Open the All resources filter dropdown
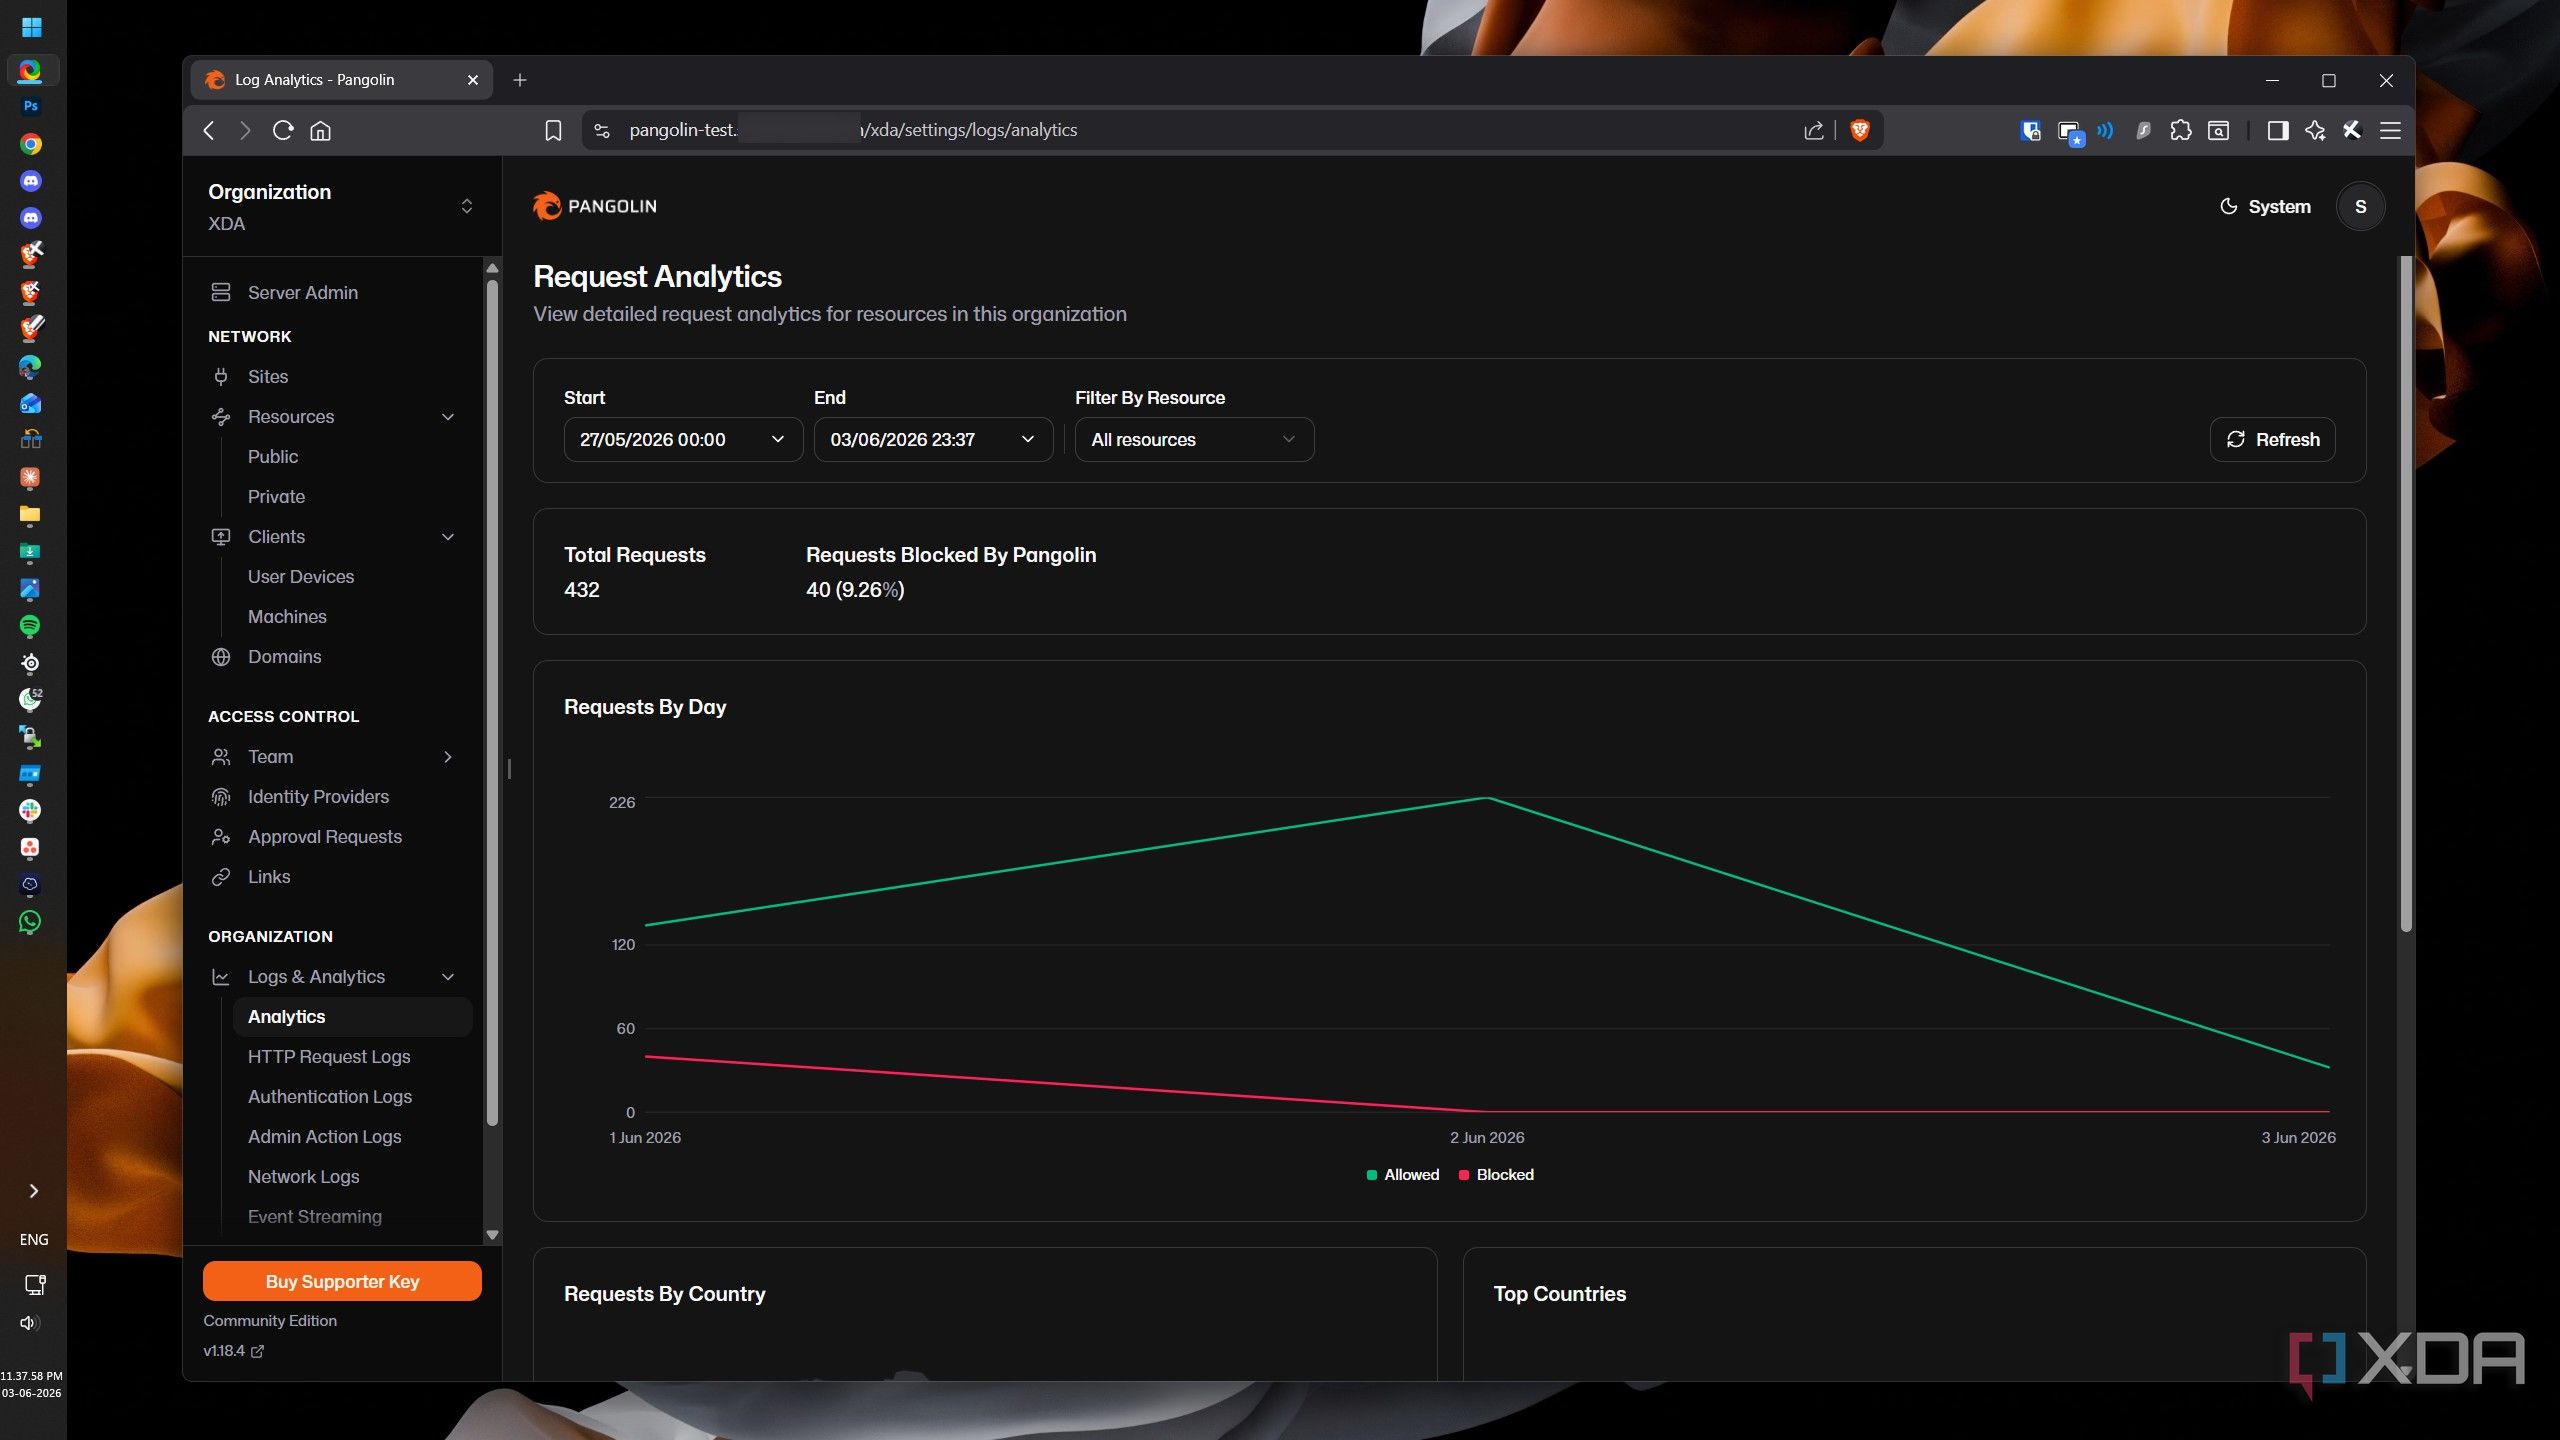Image resolution: width=2560 pixels, height=1440 pixels. [x=1194, y=439]
